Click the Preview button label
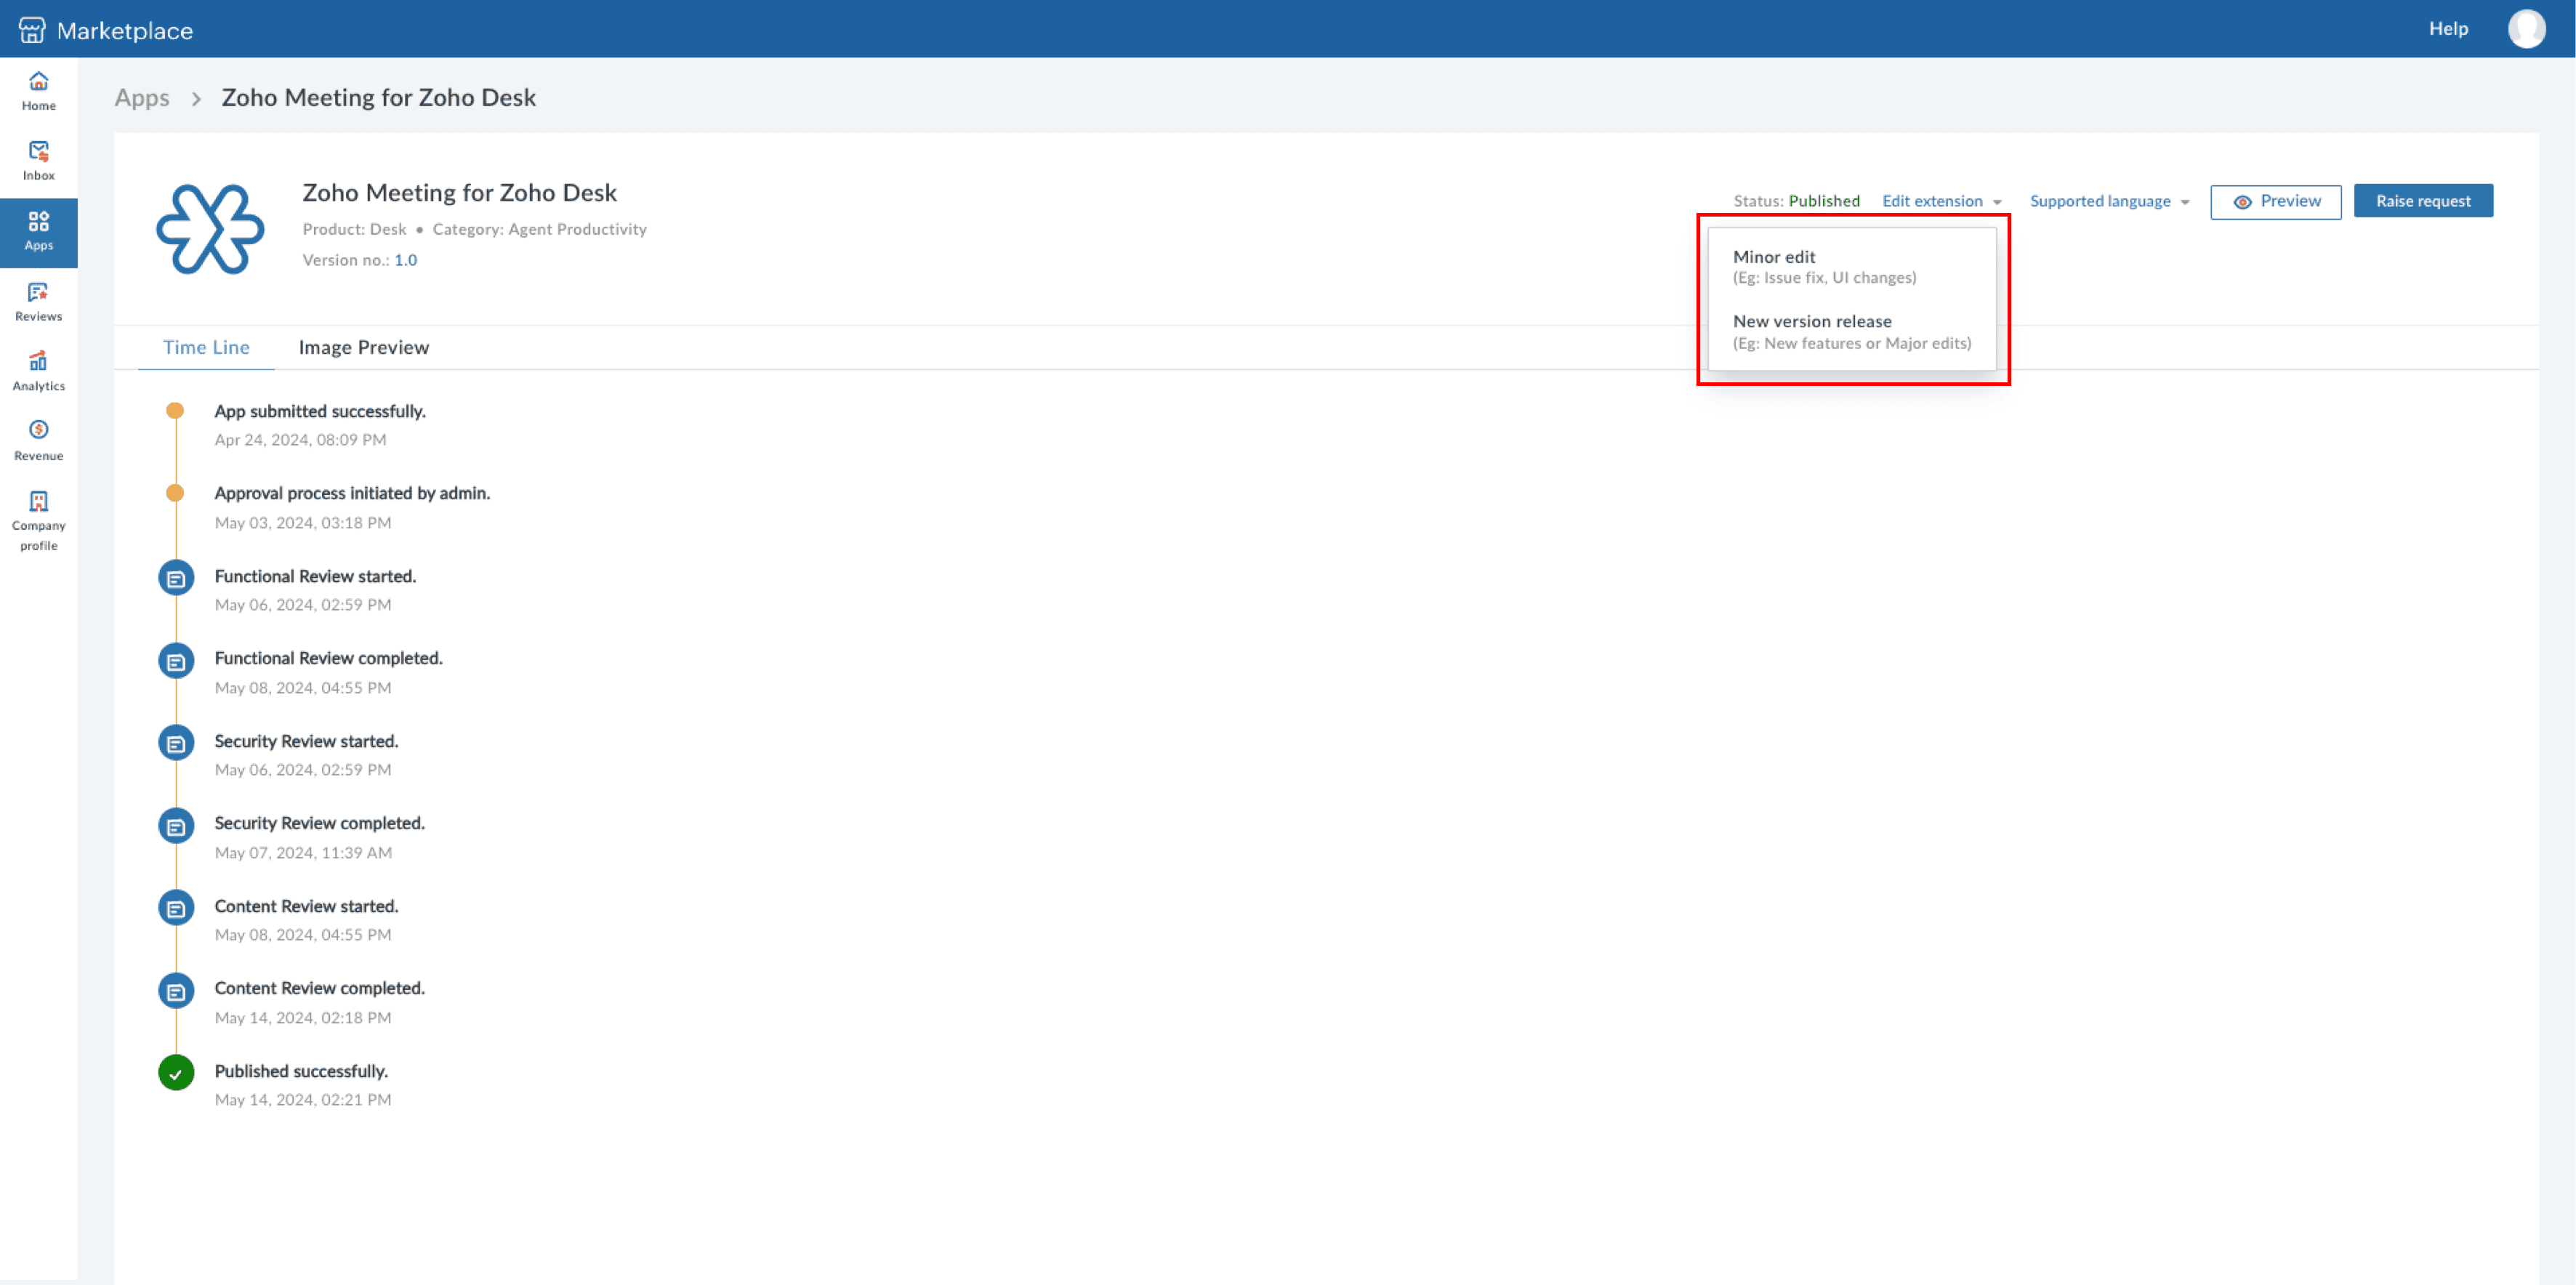Screen dimensions: 2576x1285 pos(2290,201)
